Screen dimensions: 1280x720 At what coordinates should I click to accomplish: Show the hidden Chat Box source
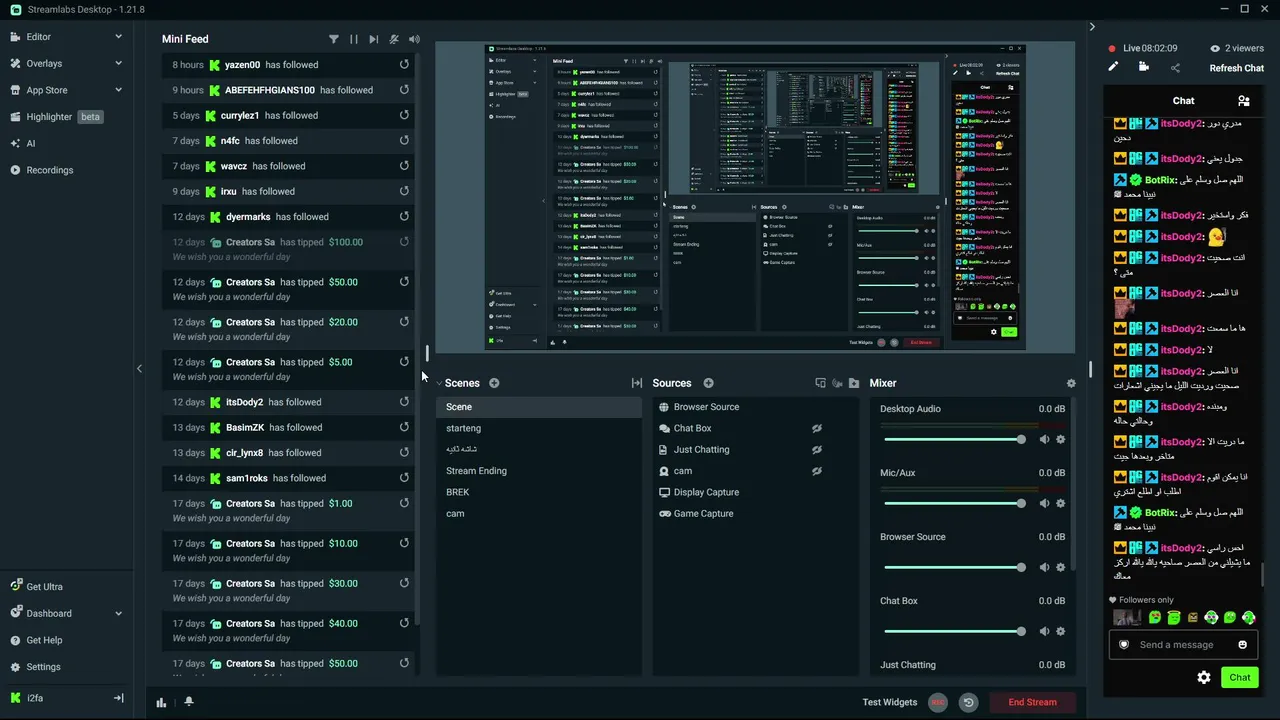(816, 428)
